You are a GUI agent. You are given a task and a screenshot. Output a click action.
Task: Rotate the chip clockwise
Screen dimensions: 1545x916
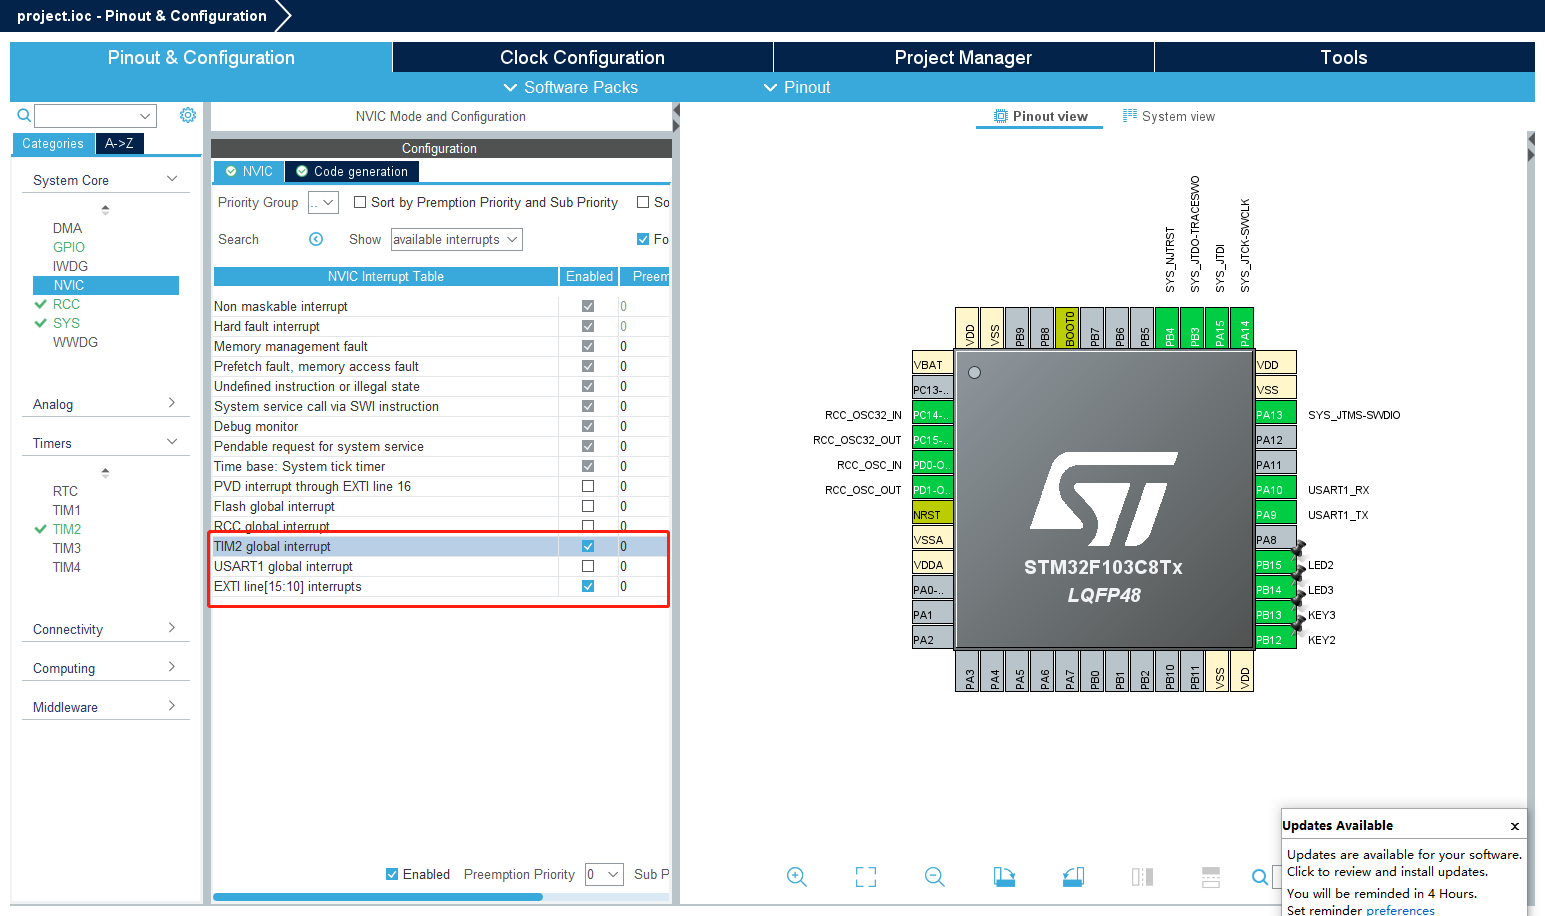(x=1004, y=877)
